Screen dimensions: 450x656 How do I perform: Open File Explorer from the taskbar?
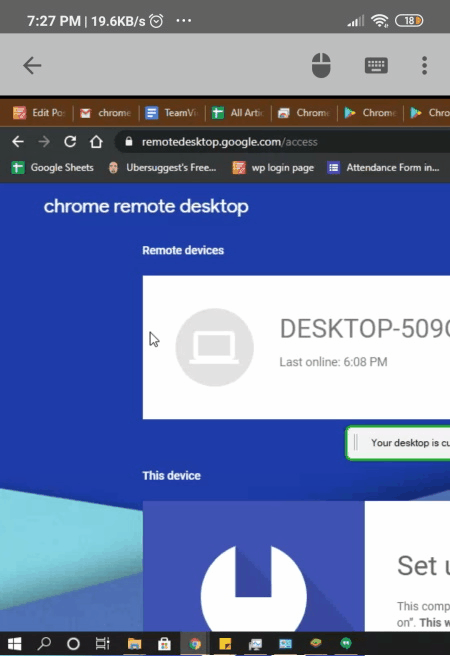134,643
